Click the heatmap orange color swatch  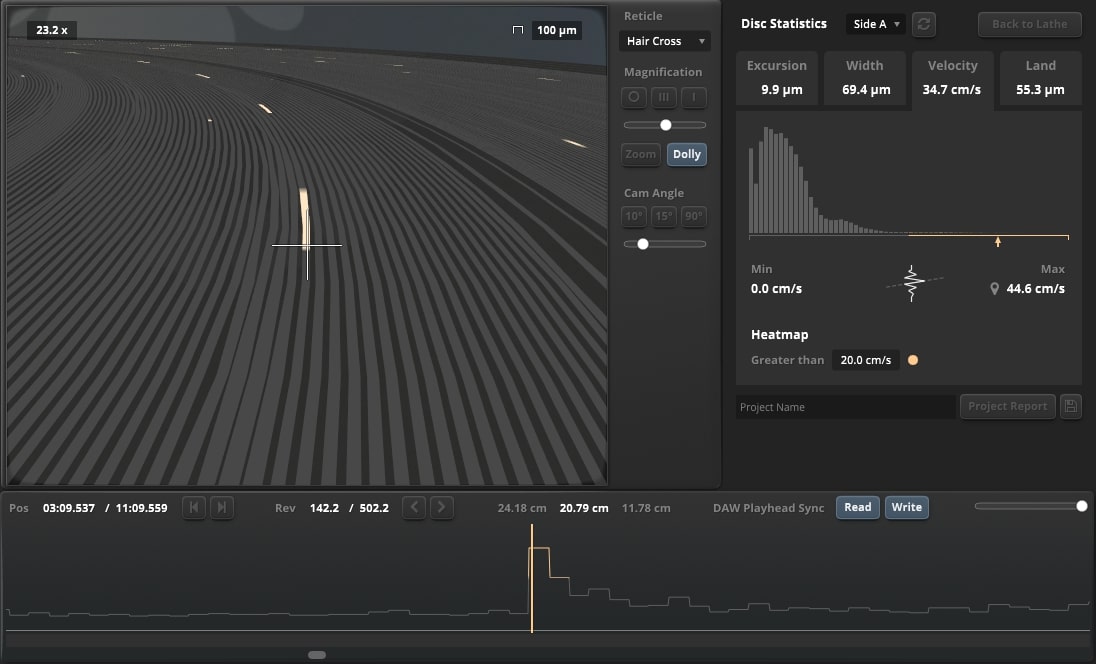tap(912, 360)
